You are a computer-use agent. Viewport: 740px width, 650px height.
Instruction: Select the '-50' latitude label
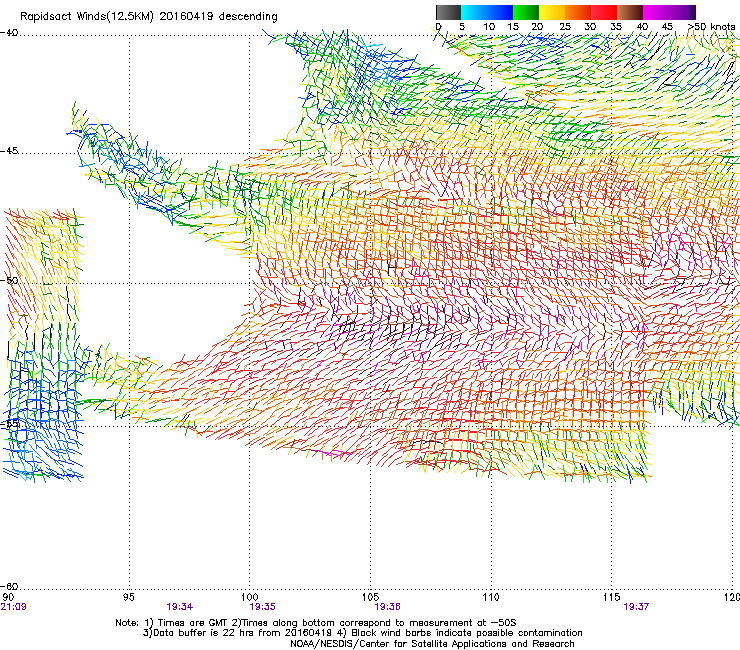tap(9, 280)
